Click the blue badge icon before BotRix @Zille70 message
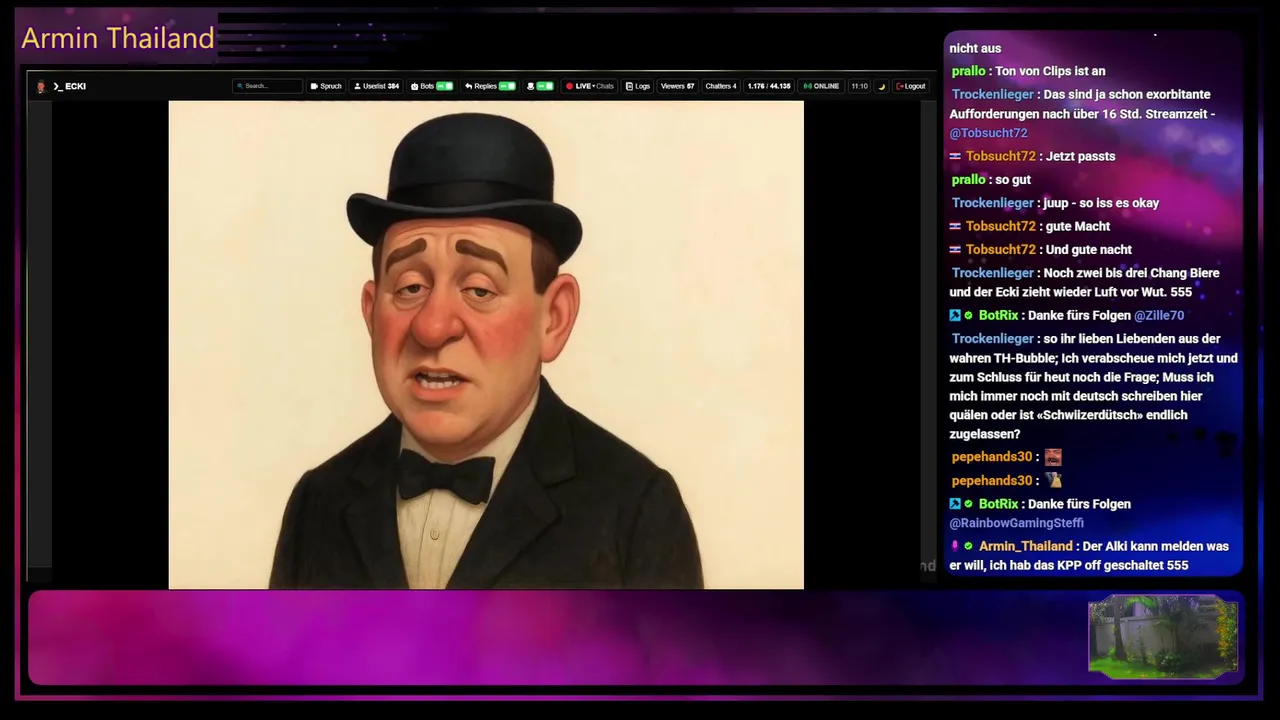 coord(955,316)
